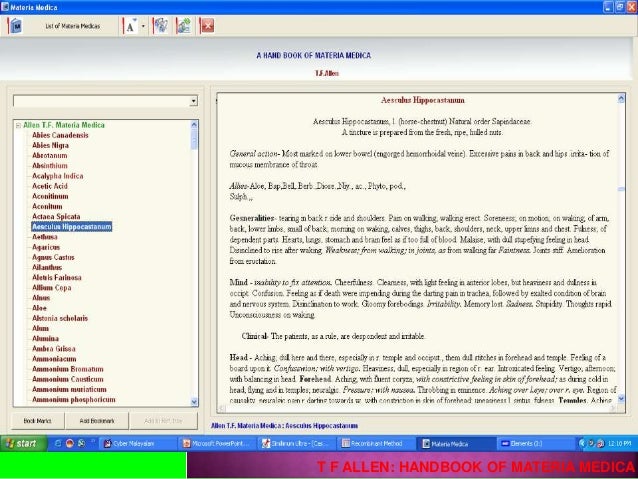Click remedy list scrollbar up arrow
Viewport: 638px width, 479px height.
pyautogui.click(x=194, y=125)
